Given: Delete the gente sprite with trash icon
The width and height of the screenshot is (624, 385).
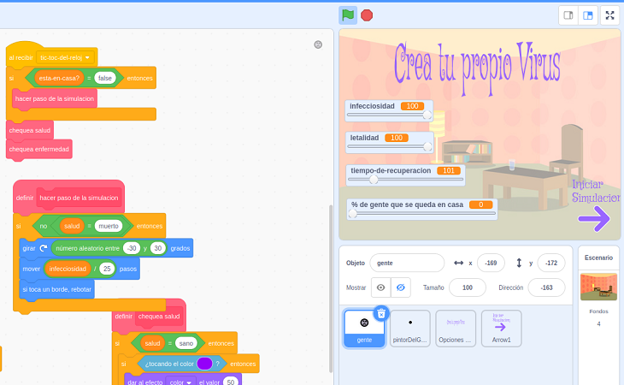Looking at the screenshot, I should click(x=381, y=314).
